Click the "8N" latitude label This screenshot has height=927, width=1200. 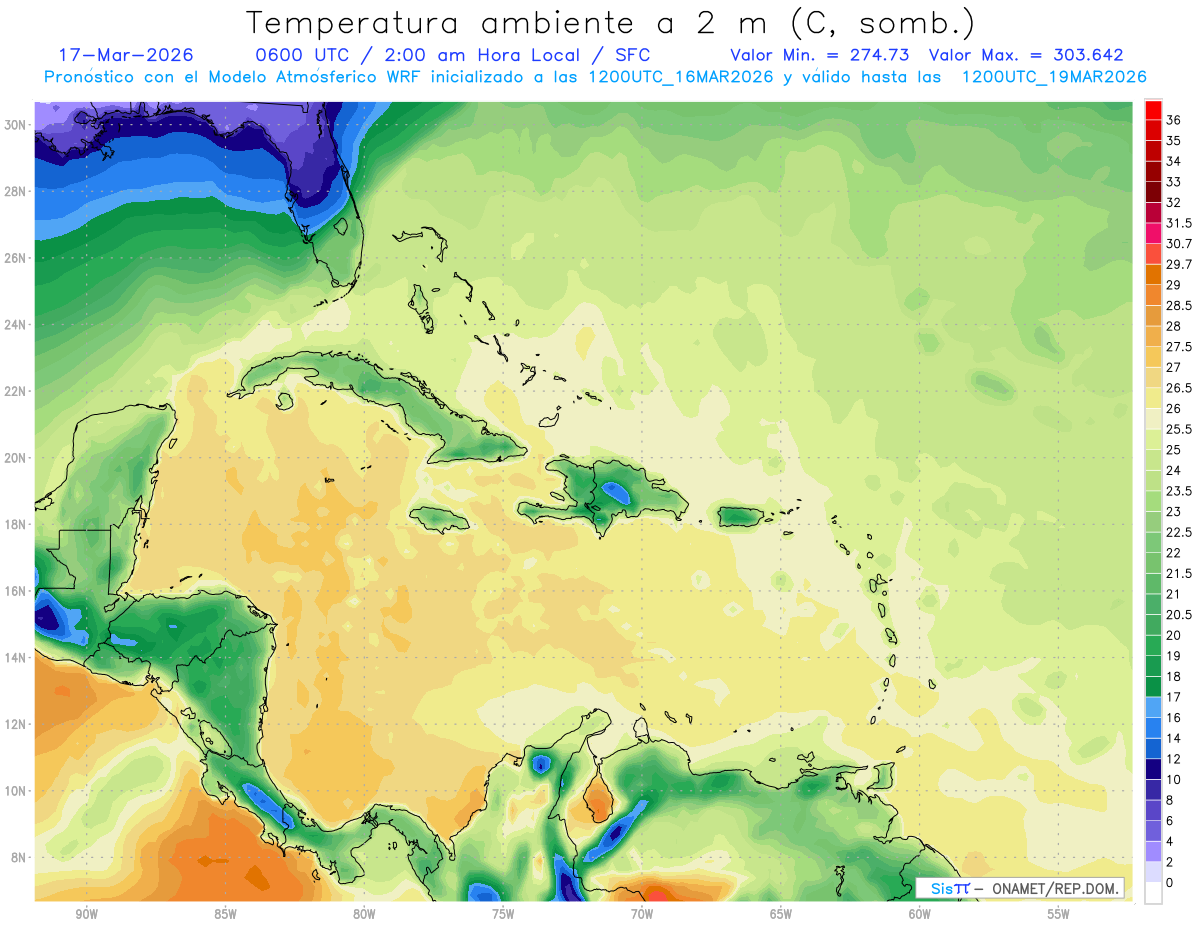[x=19, y=857]
